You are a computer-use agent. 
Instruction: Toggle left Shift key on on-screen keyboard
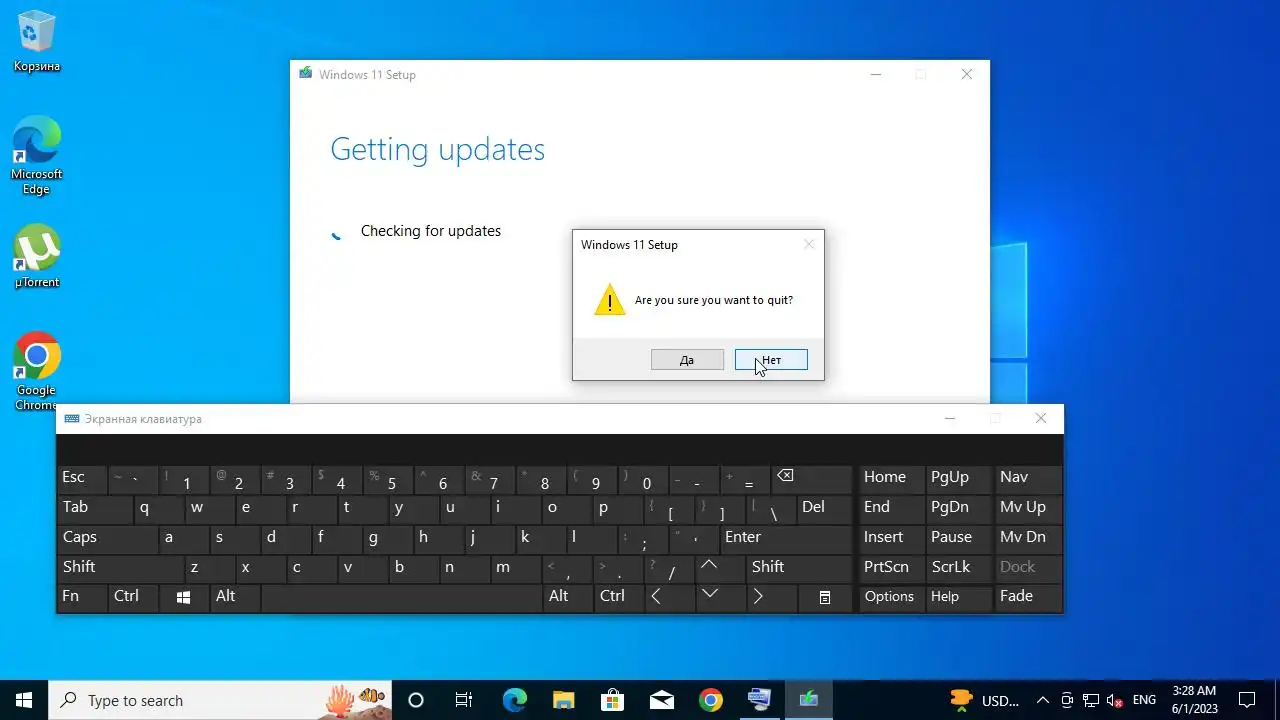[x=120, y=569]
